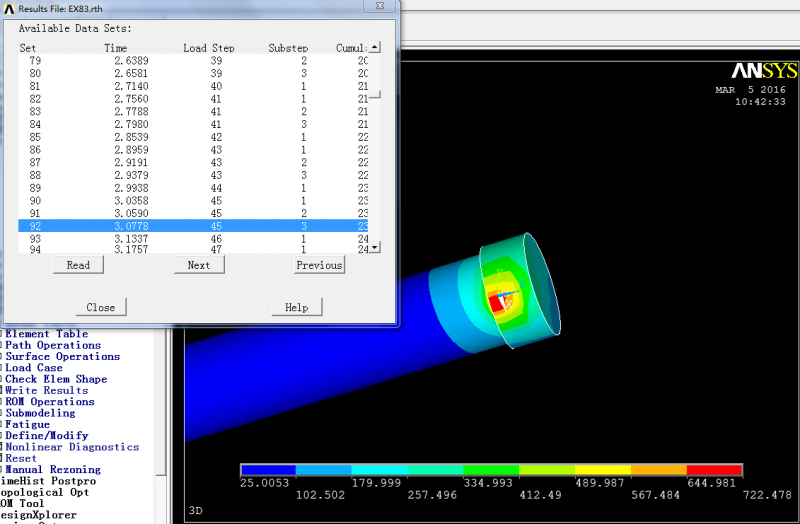Click the data set list scroll down arrow
The image size is (800, 524).
tap(374, 247)
